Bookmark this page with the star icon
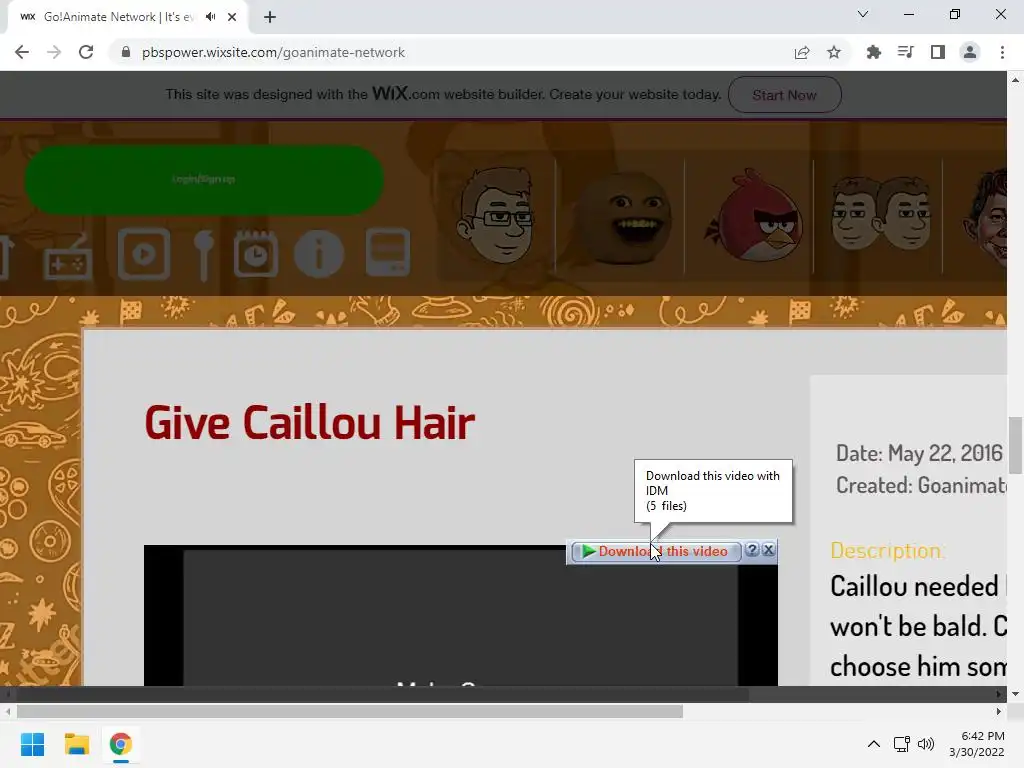 point(834,52)
